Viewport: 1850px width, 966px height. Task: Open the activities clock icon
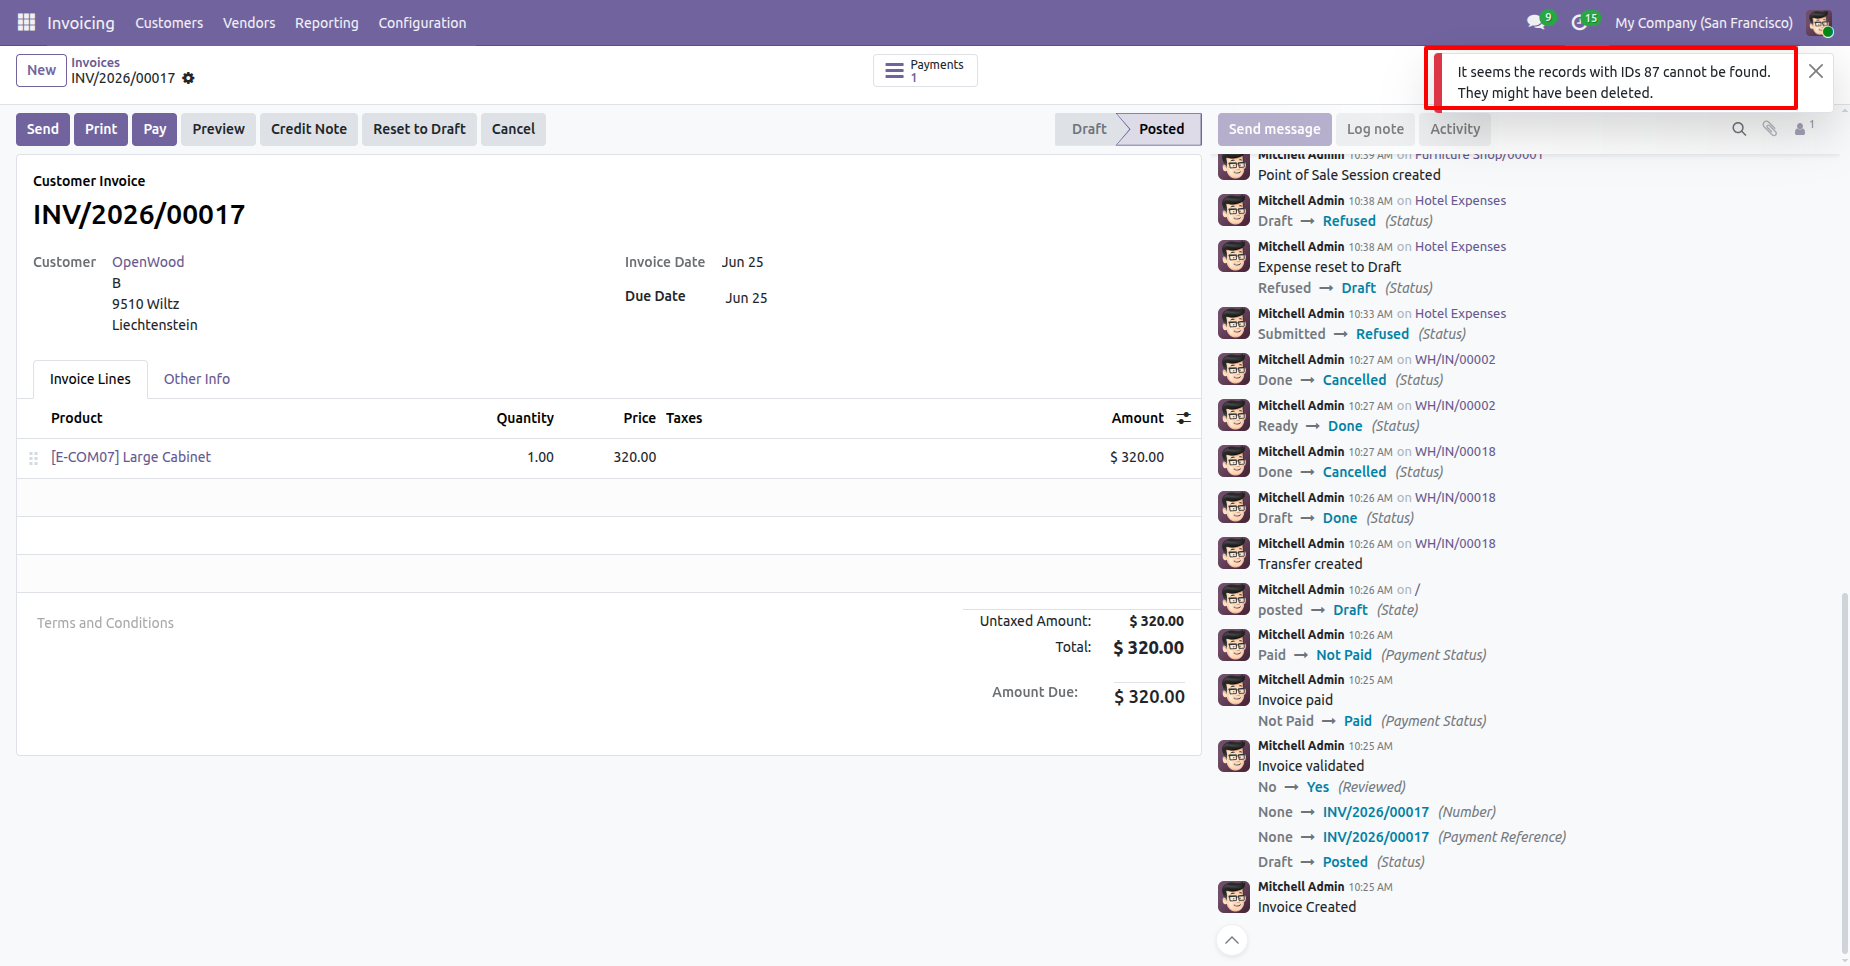1579,22
